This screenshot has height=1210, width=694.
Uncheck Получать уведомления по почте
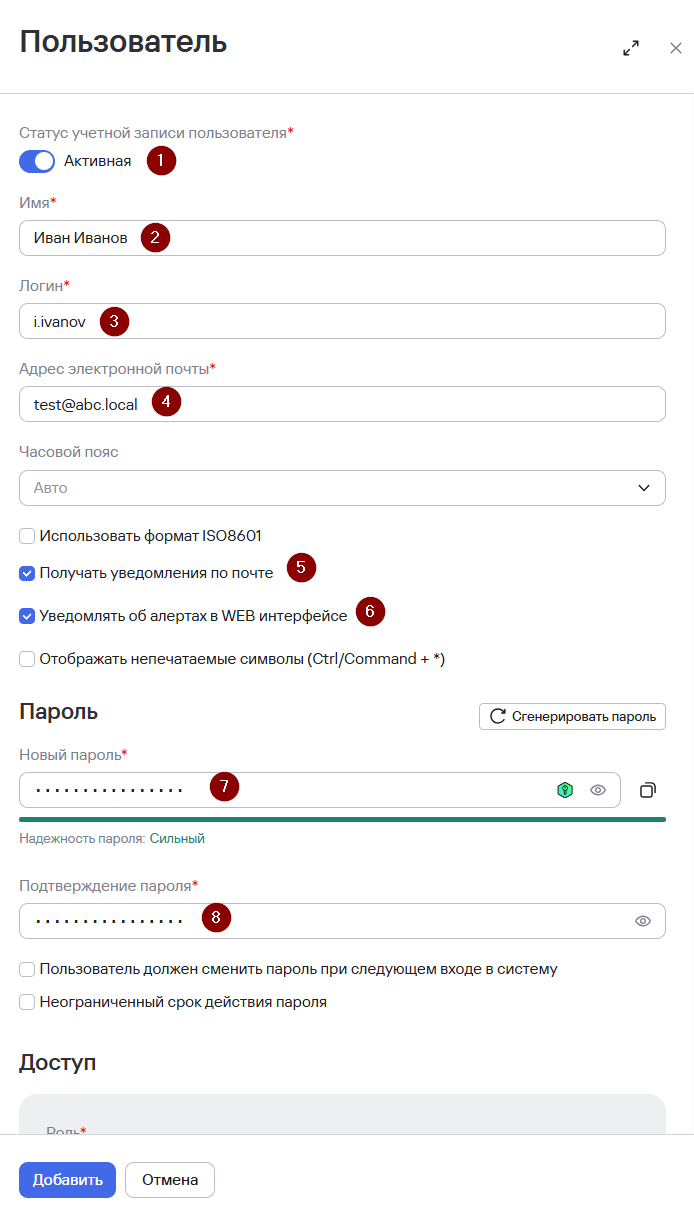pyautogui.click(x=27, y=574)
